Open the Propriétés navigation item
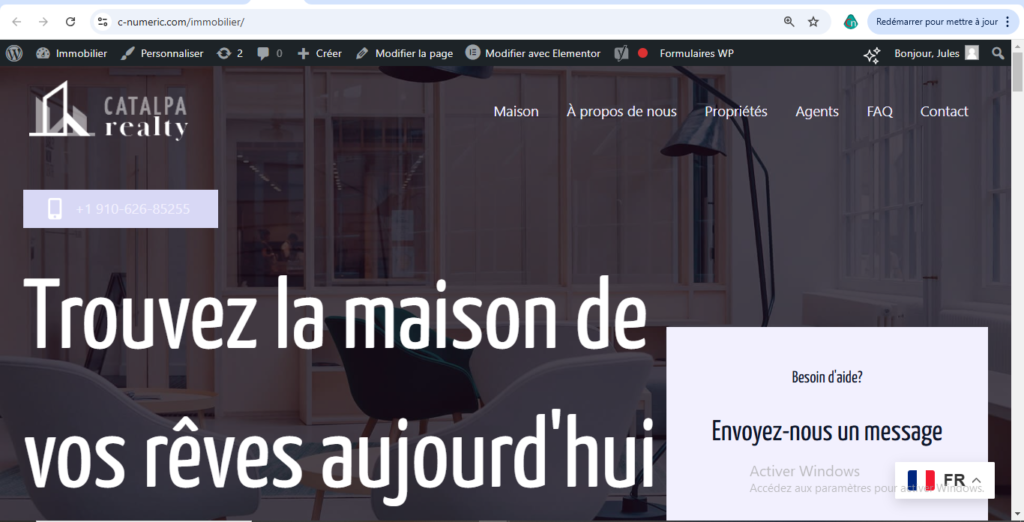The height and width of the screenshot is (522, 1024). point(736,111)
